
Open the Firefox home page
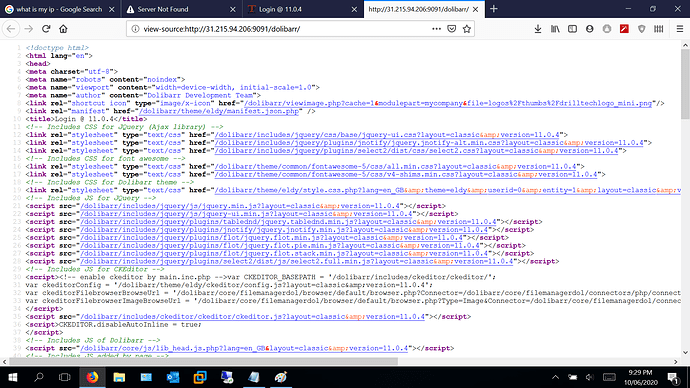click(63, 29)
